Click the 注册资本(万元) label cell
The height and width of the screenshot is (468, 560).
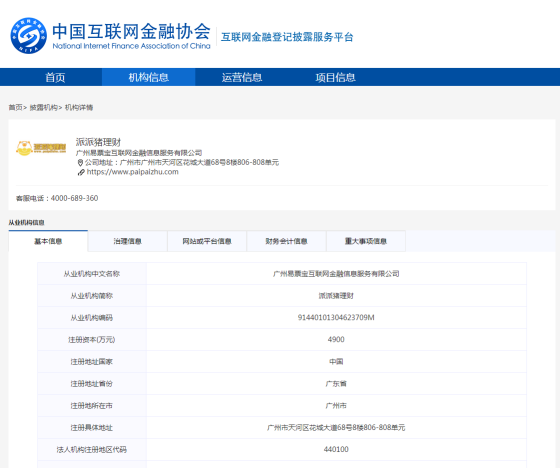(x=92, y=340)
